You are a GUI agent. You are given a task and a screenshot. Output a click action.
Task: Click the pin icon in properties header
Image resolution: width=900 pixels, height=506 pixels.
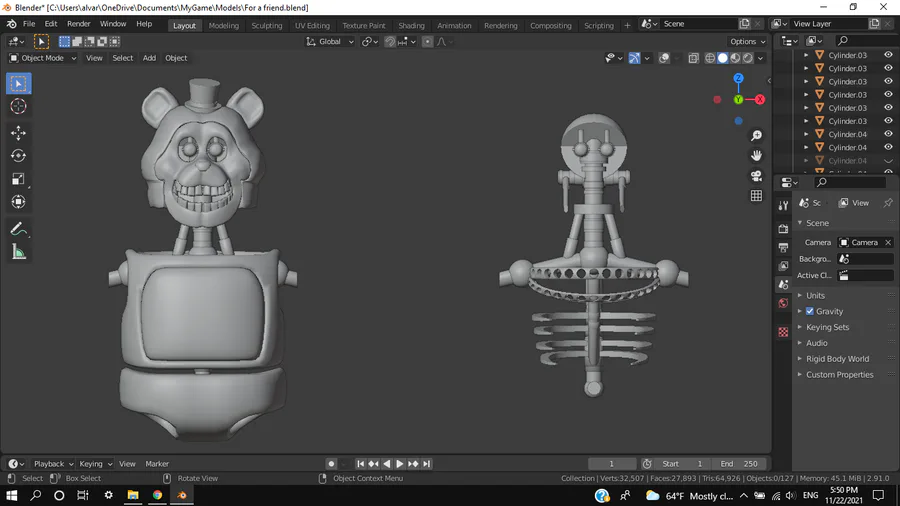[x=888, y=203]
